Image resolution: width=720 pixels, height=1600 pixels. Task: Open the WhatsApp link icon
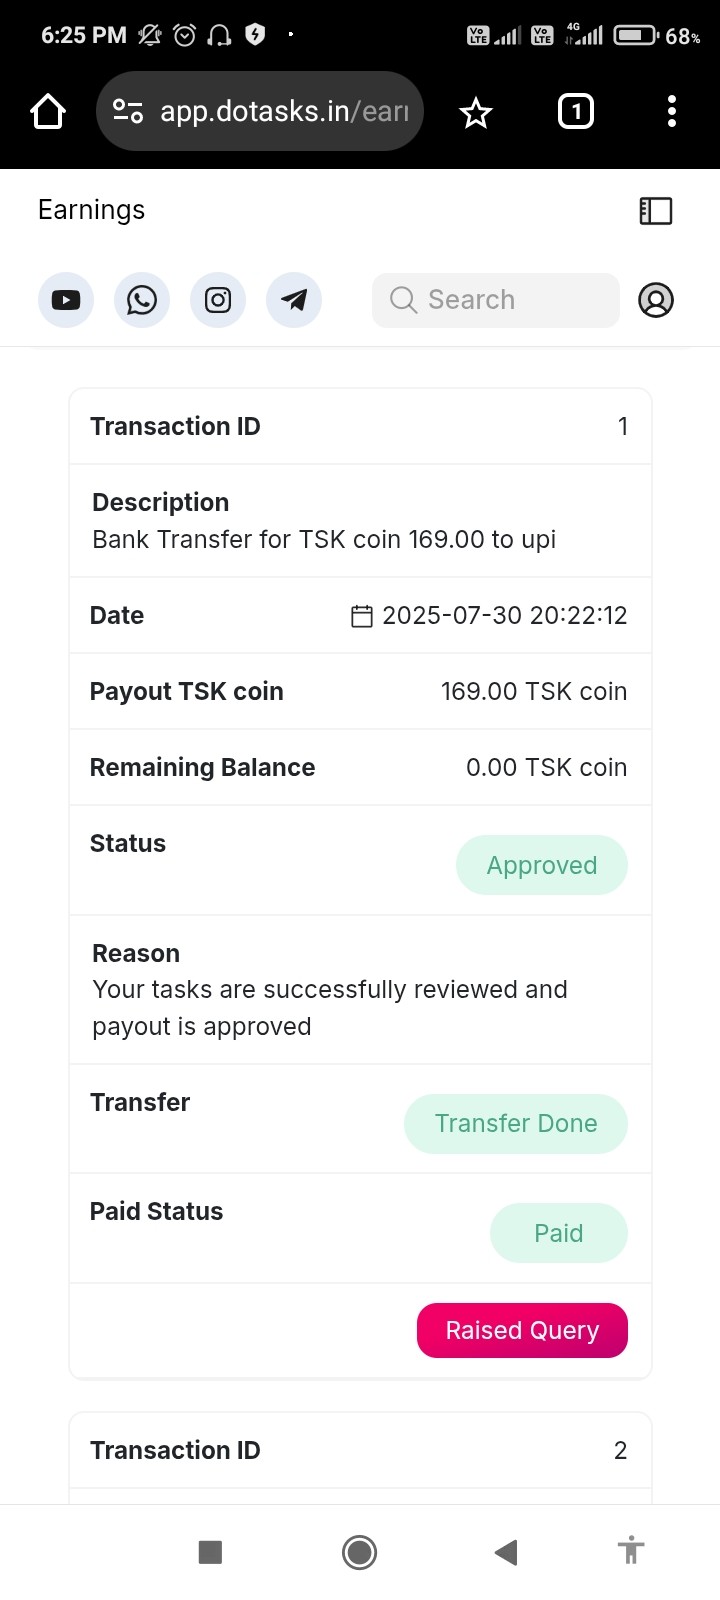pyautogui.click(x=142, y=300)
